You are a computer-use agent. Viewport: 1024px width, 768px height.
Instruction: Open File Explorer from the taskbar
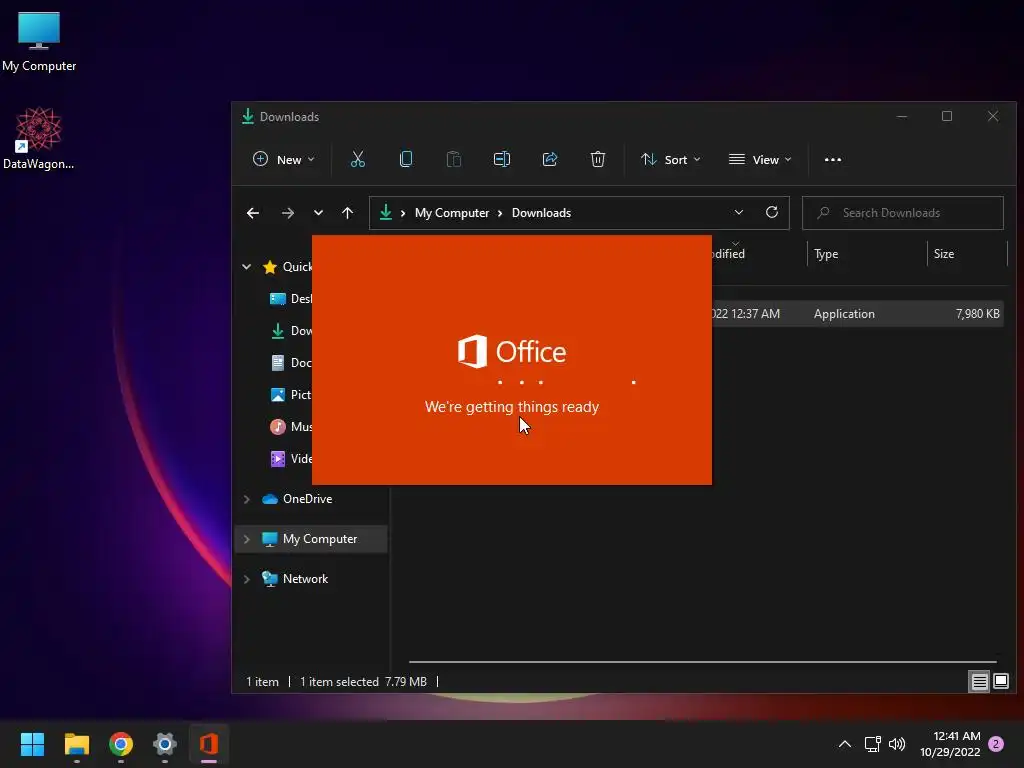(76, 744)
